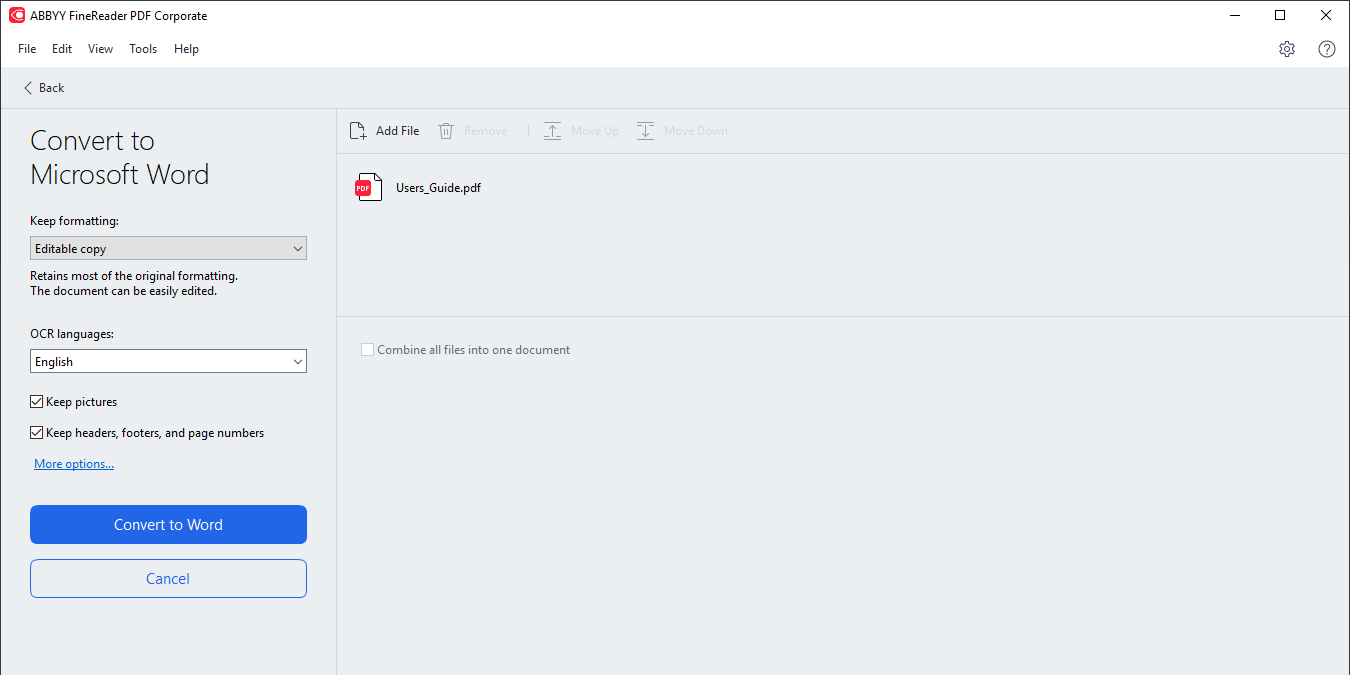Minimize the FineReader window
The image size is (1350, 675).
tap(1234, 15)
